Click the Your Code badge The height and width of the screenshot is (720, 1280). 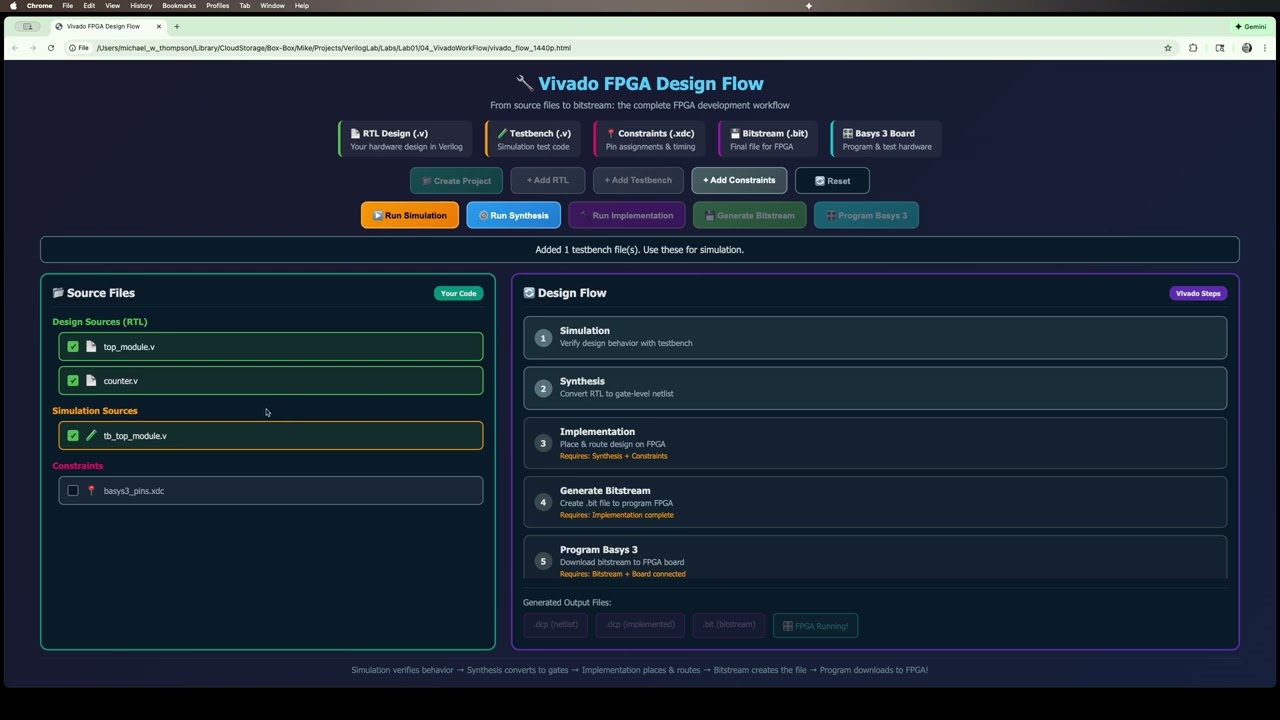point(459,293)
